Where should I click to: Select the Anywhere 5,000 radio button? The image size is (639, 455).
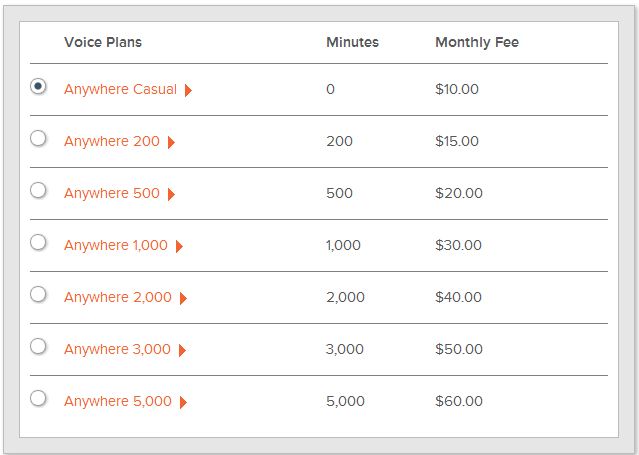pos(38,398)
